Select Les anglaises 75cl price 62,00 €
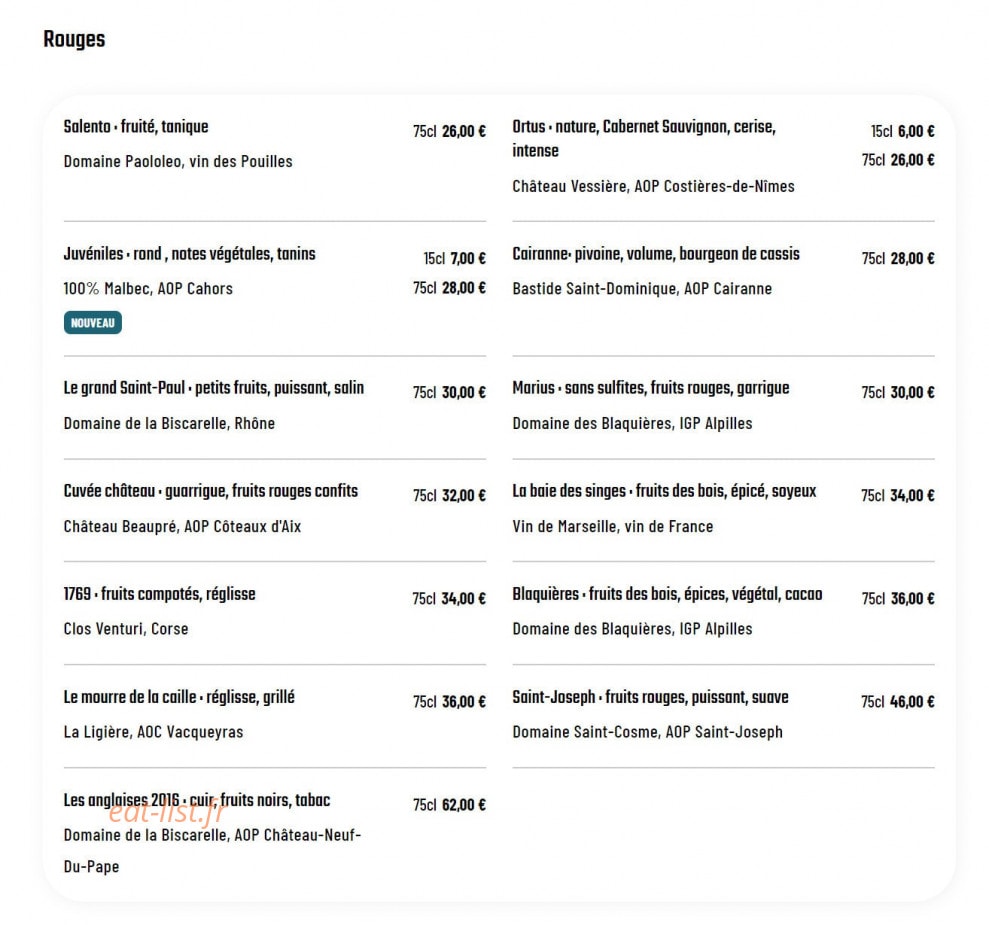989x925 pixels. [x=449, y=805]
